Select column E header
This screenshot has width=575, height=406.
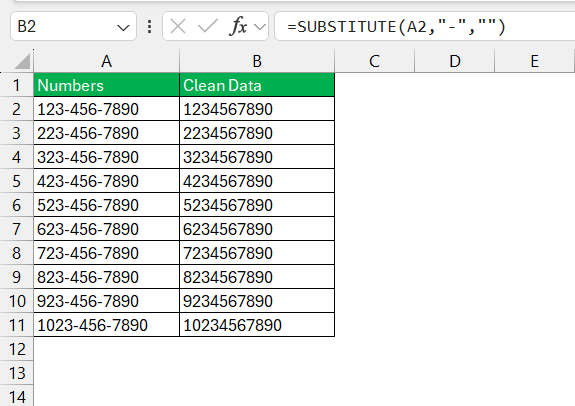[x=535, y=61]
